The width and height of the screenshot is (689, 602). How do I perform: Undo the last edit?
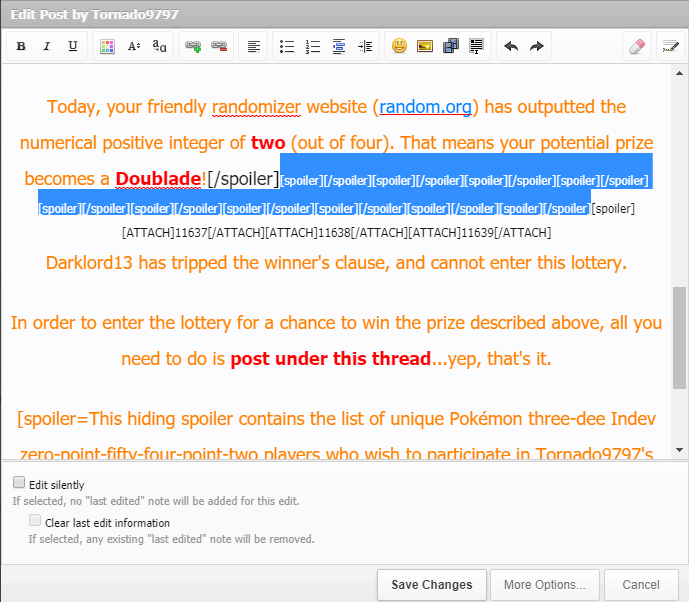coord(511,47)
